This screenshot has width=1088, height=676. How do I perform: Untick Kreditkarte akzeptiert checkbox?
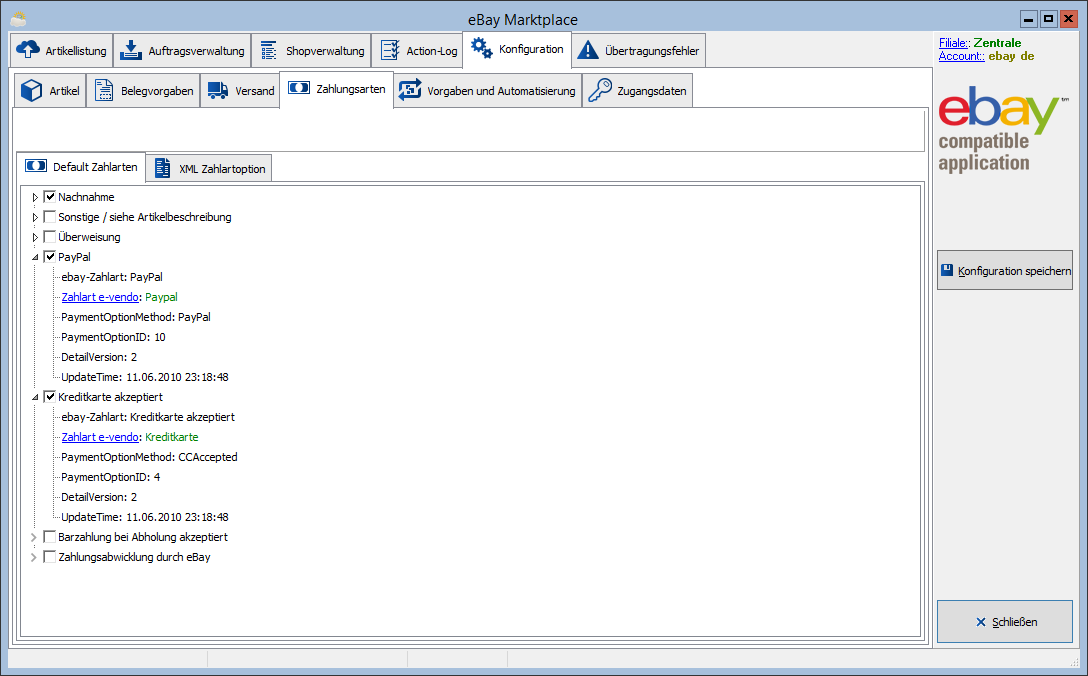coord(50,397)
